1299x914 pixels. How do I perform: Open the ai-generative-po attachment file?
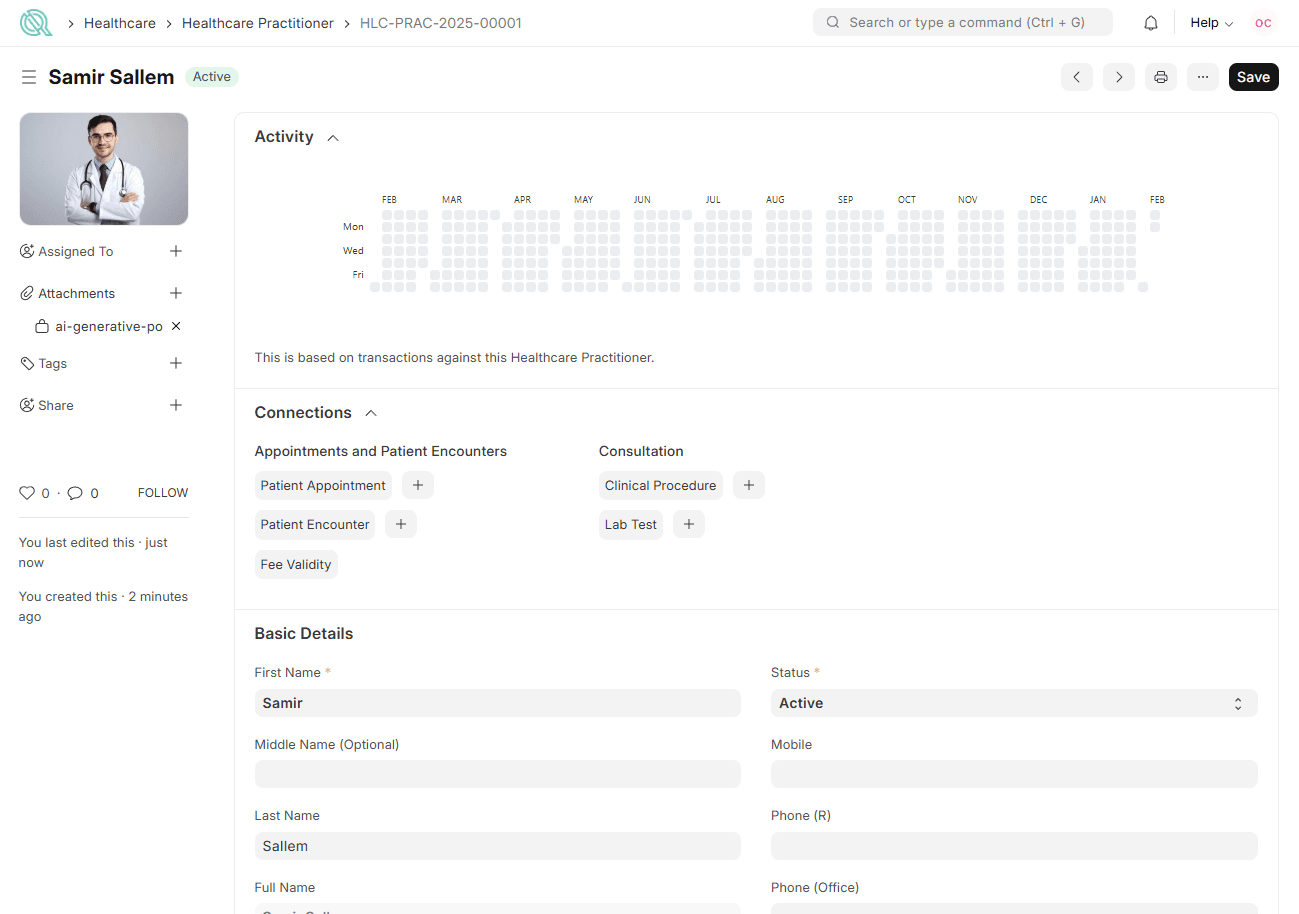tap(109, 326)
